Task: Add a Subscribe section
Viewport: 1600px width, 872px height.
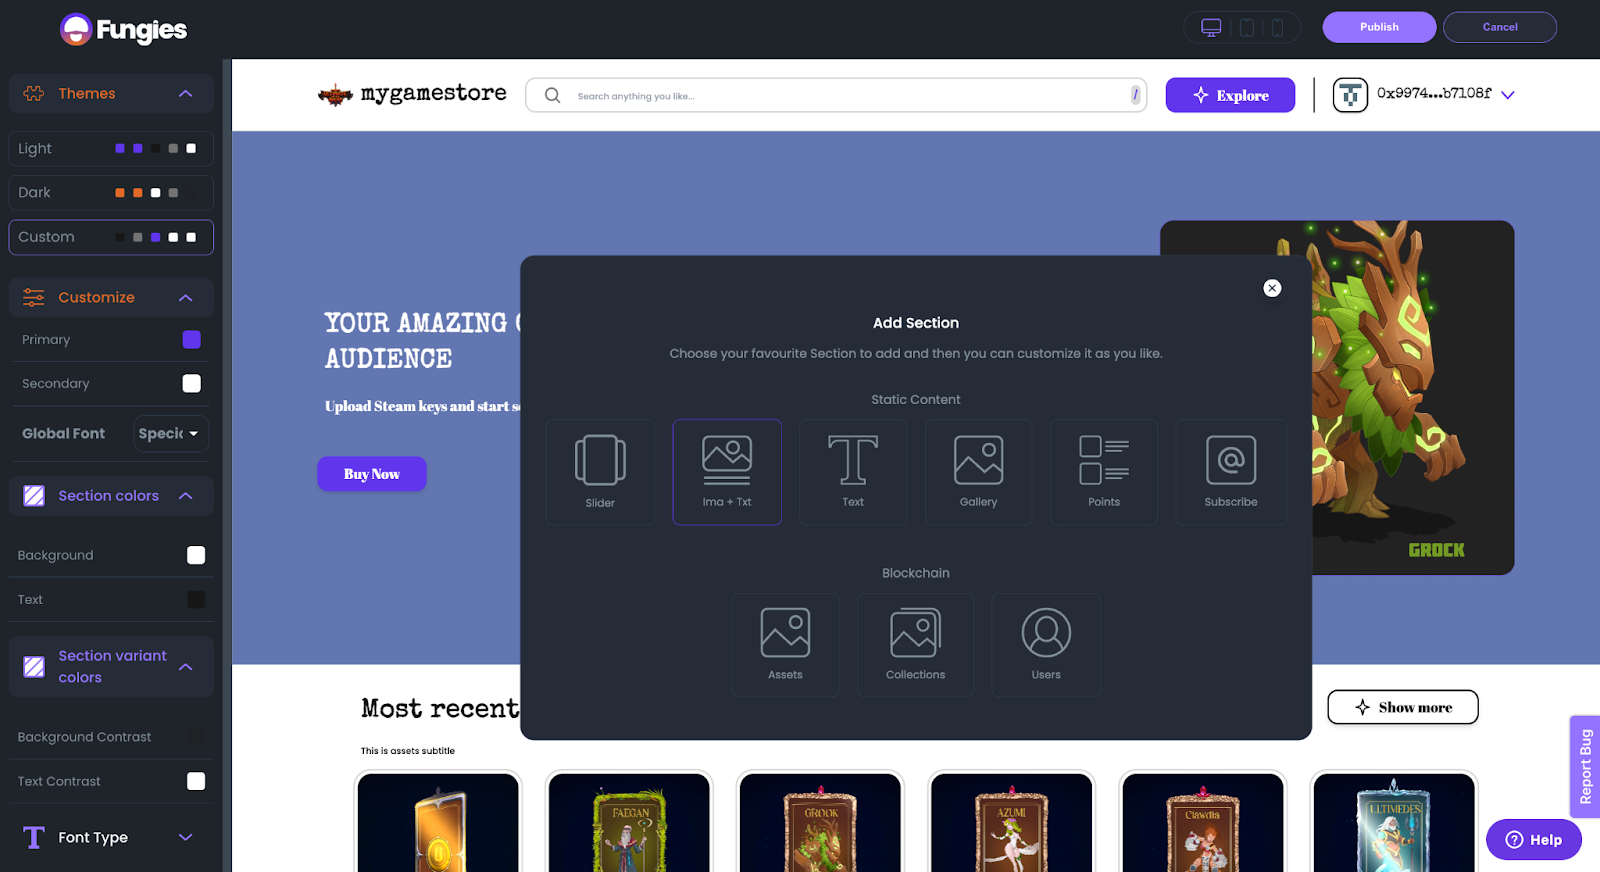Action: (1231, 471)
